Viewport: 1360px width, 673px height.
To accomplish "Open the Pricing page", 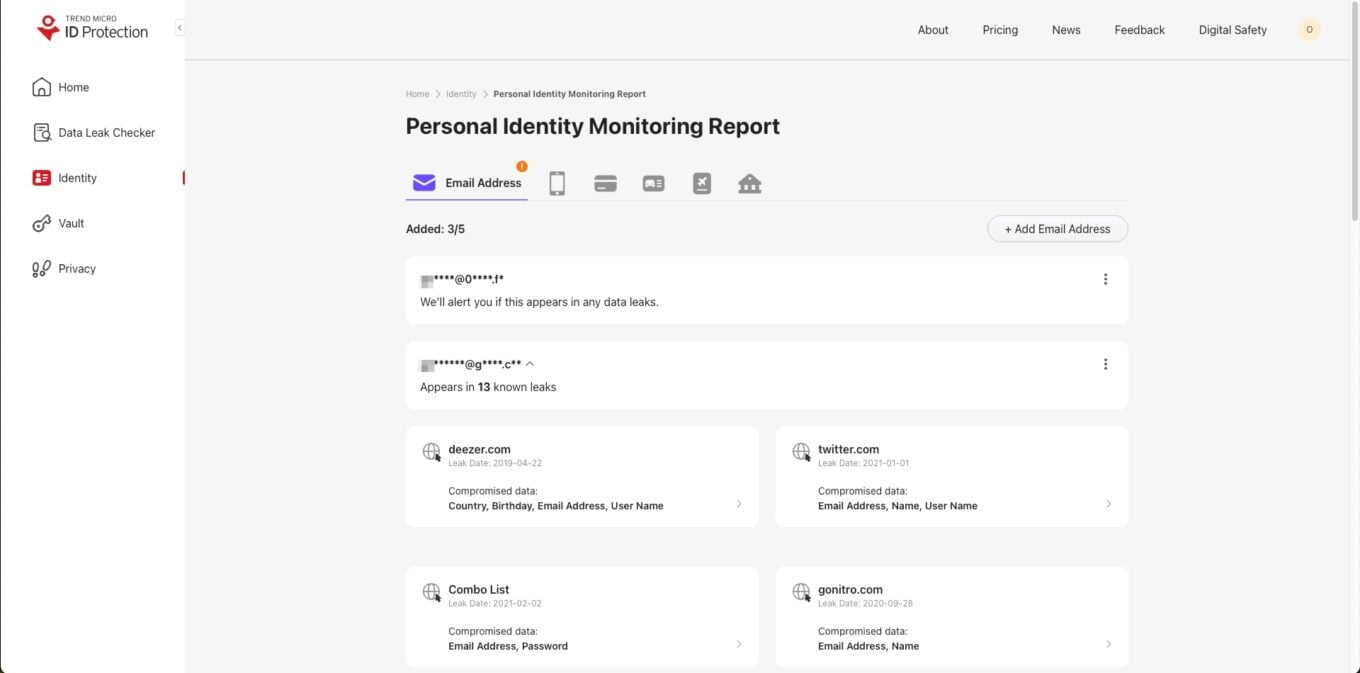I will [x=1000, y=30].
